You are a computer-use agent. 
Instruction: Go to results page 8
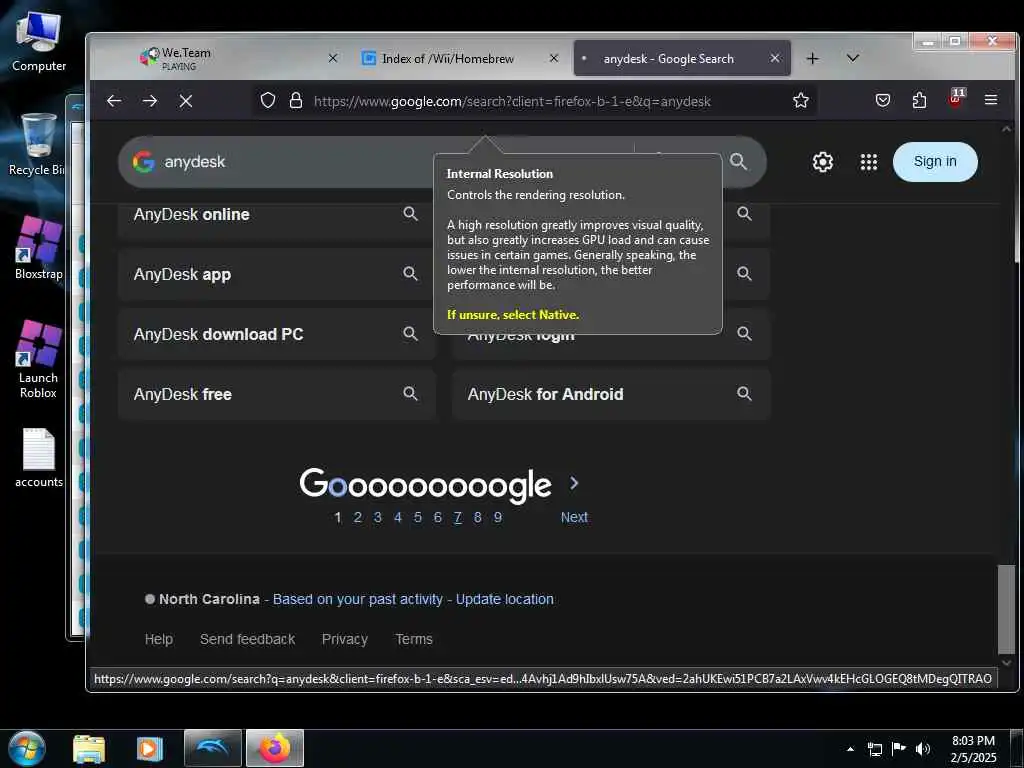coord(478,517)
